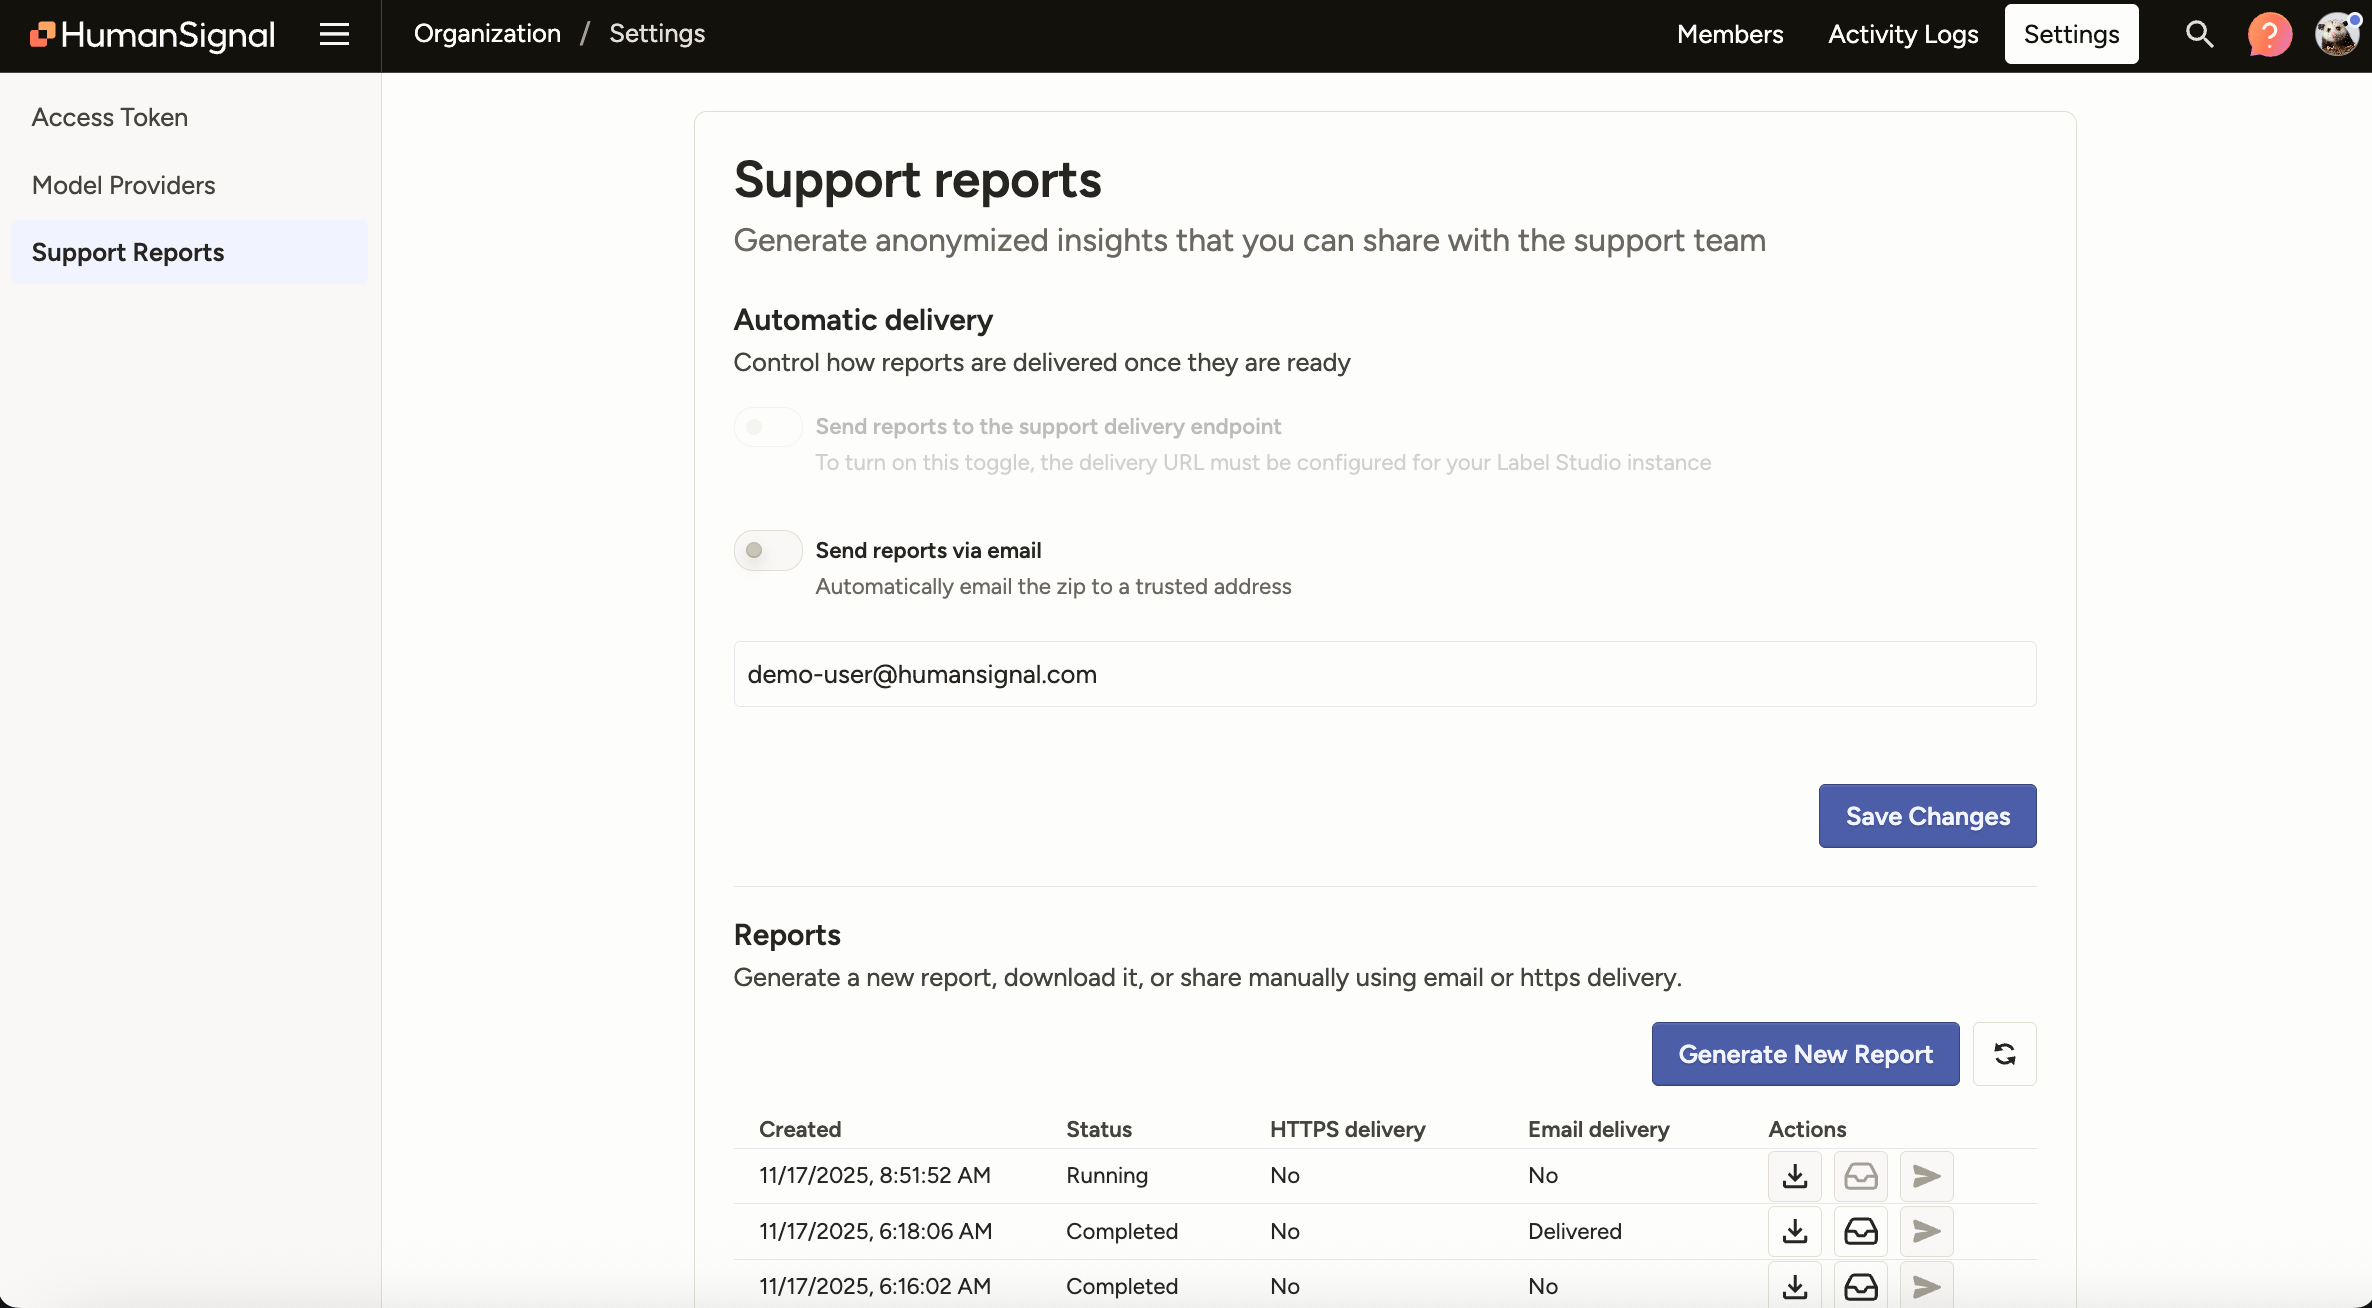Email the 8:51:52 AM report
This screenshot has height=1308, width=2372.
pyautogui.click(x=1861, y=1176)
